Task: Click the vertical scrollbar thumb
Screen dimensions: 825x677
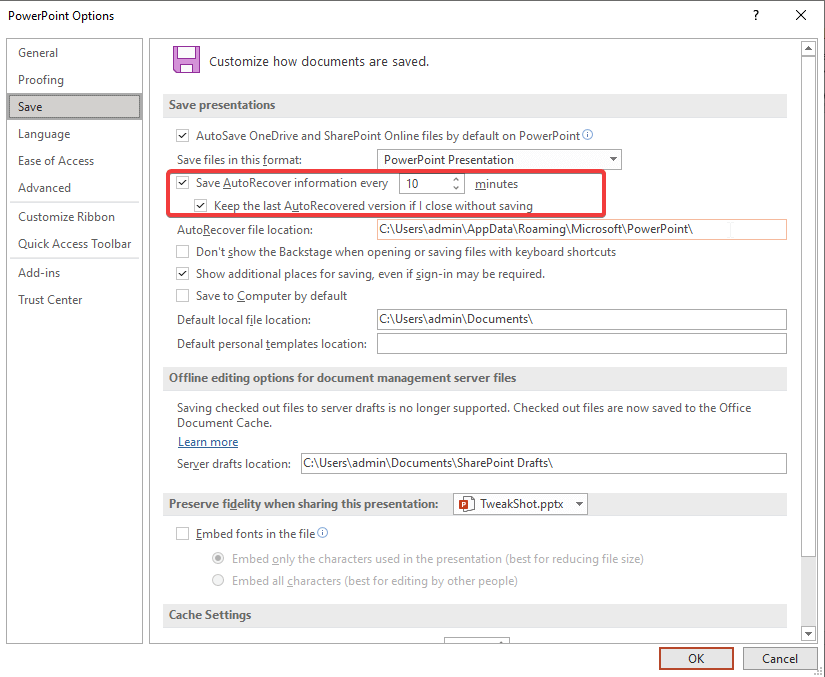Action: 808,306
